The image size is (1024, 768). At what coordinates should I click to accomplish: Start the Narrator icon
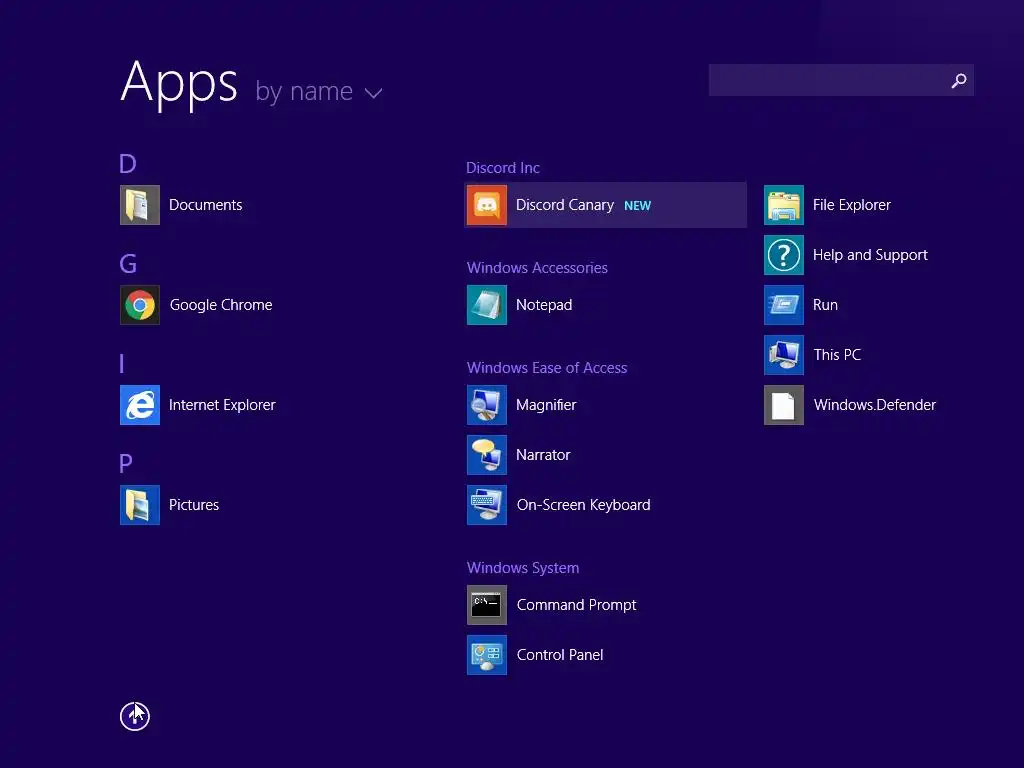click(487, 455)
